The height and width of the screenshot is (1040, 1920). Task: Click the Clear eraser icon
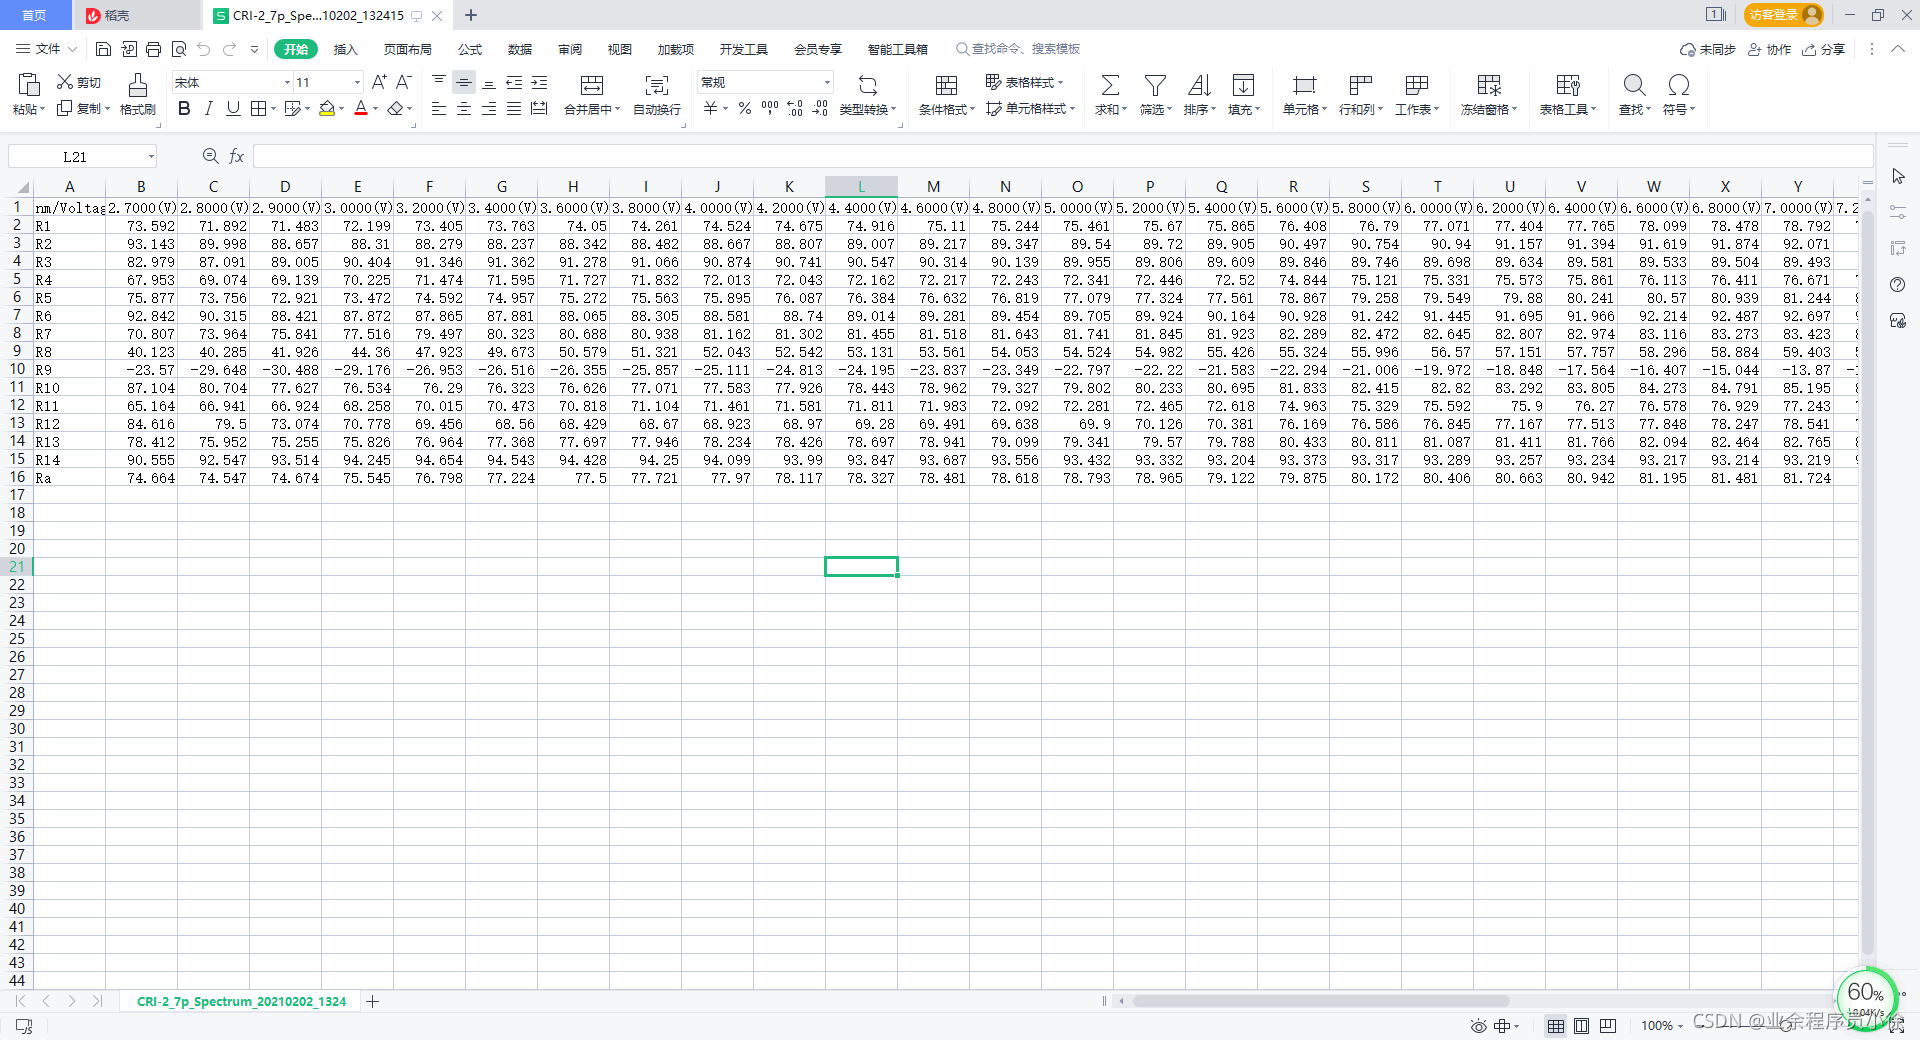click(x=396, y=108)
